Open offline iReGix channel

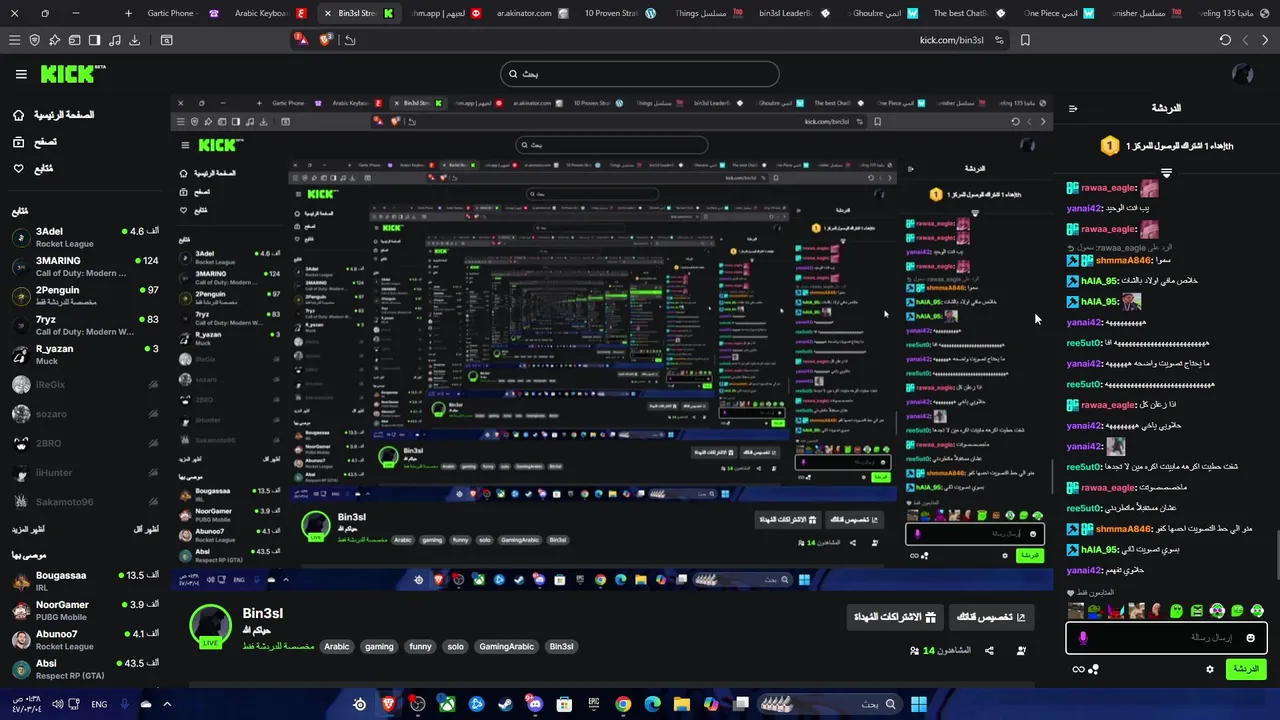[85, 384]
